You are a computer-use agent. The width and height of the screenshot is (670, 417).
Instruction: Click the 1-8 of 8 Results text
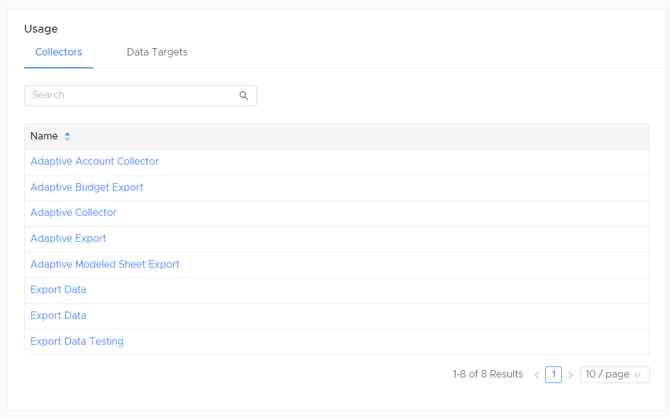click(x=488, y=374)
